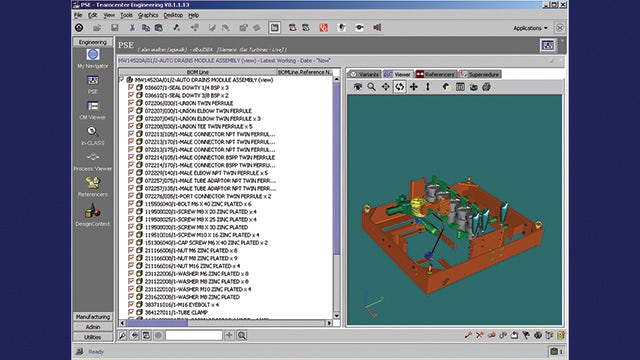Open the Graphics menu

click(x=148, y=15)
